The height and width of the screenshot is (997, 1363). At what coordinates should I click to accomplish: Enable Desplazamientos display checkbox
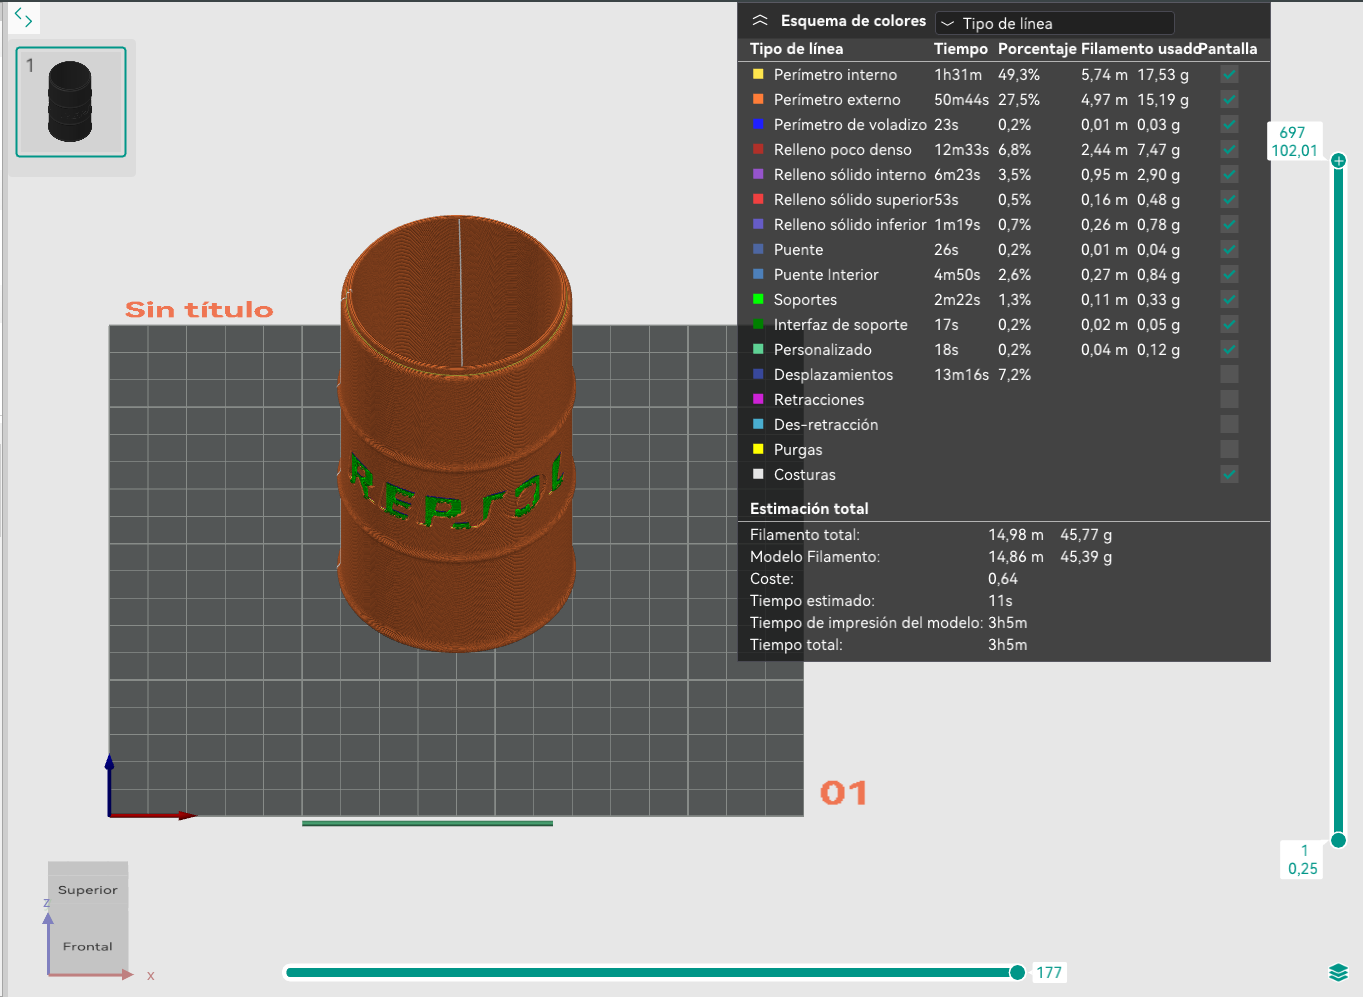[1229, 374]
